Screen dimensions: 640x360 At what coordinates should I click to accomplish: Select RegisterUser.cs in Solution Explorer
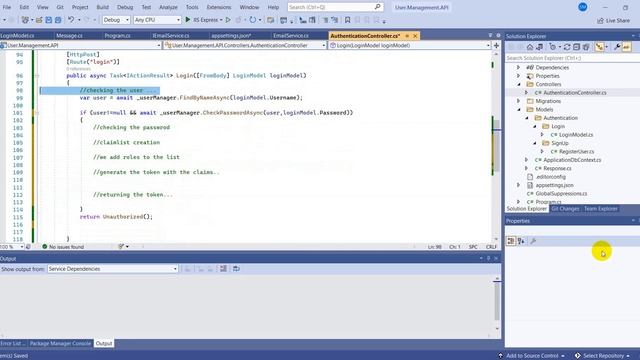pyautogui.click(x=576, y=151)
